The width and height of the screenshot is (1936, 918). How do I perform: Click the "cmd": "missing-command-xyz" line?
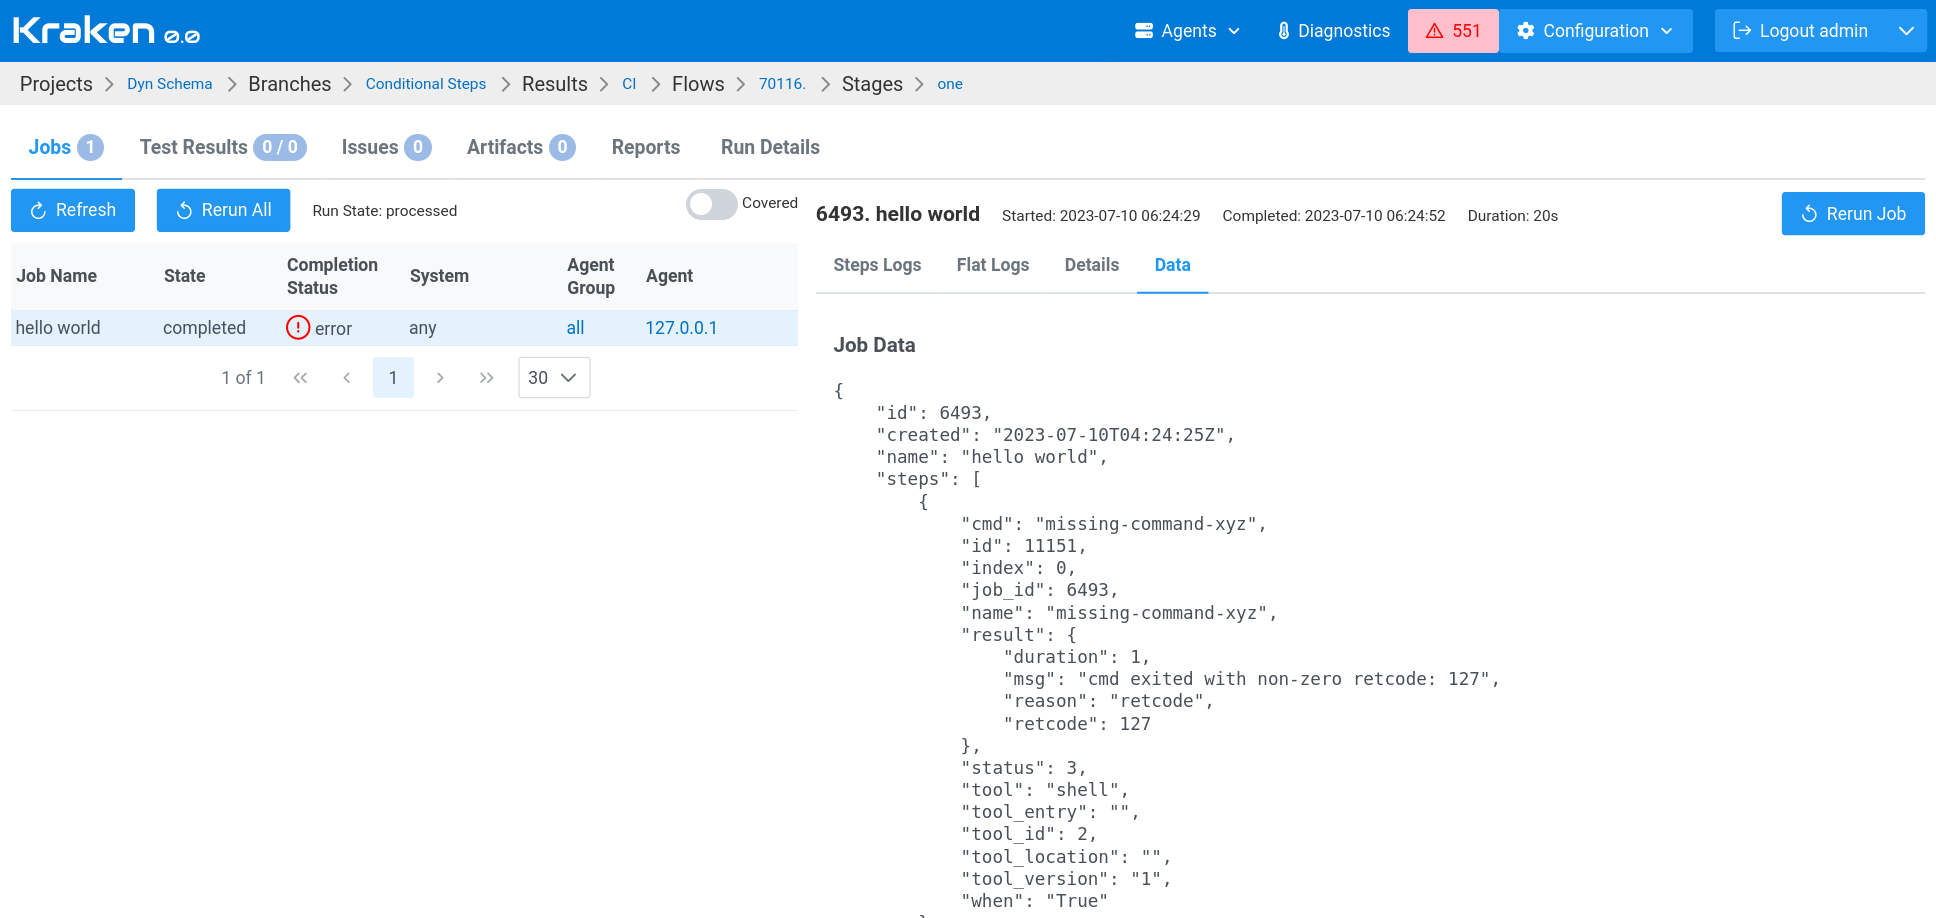[x=1114, y=524]
